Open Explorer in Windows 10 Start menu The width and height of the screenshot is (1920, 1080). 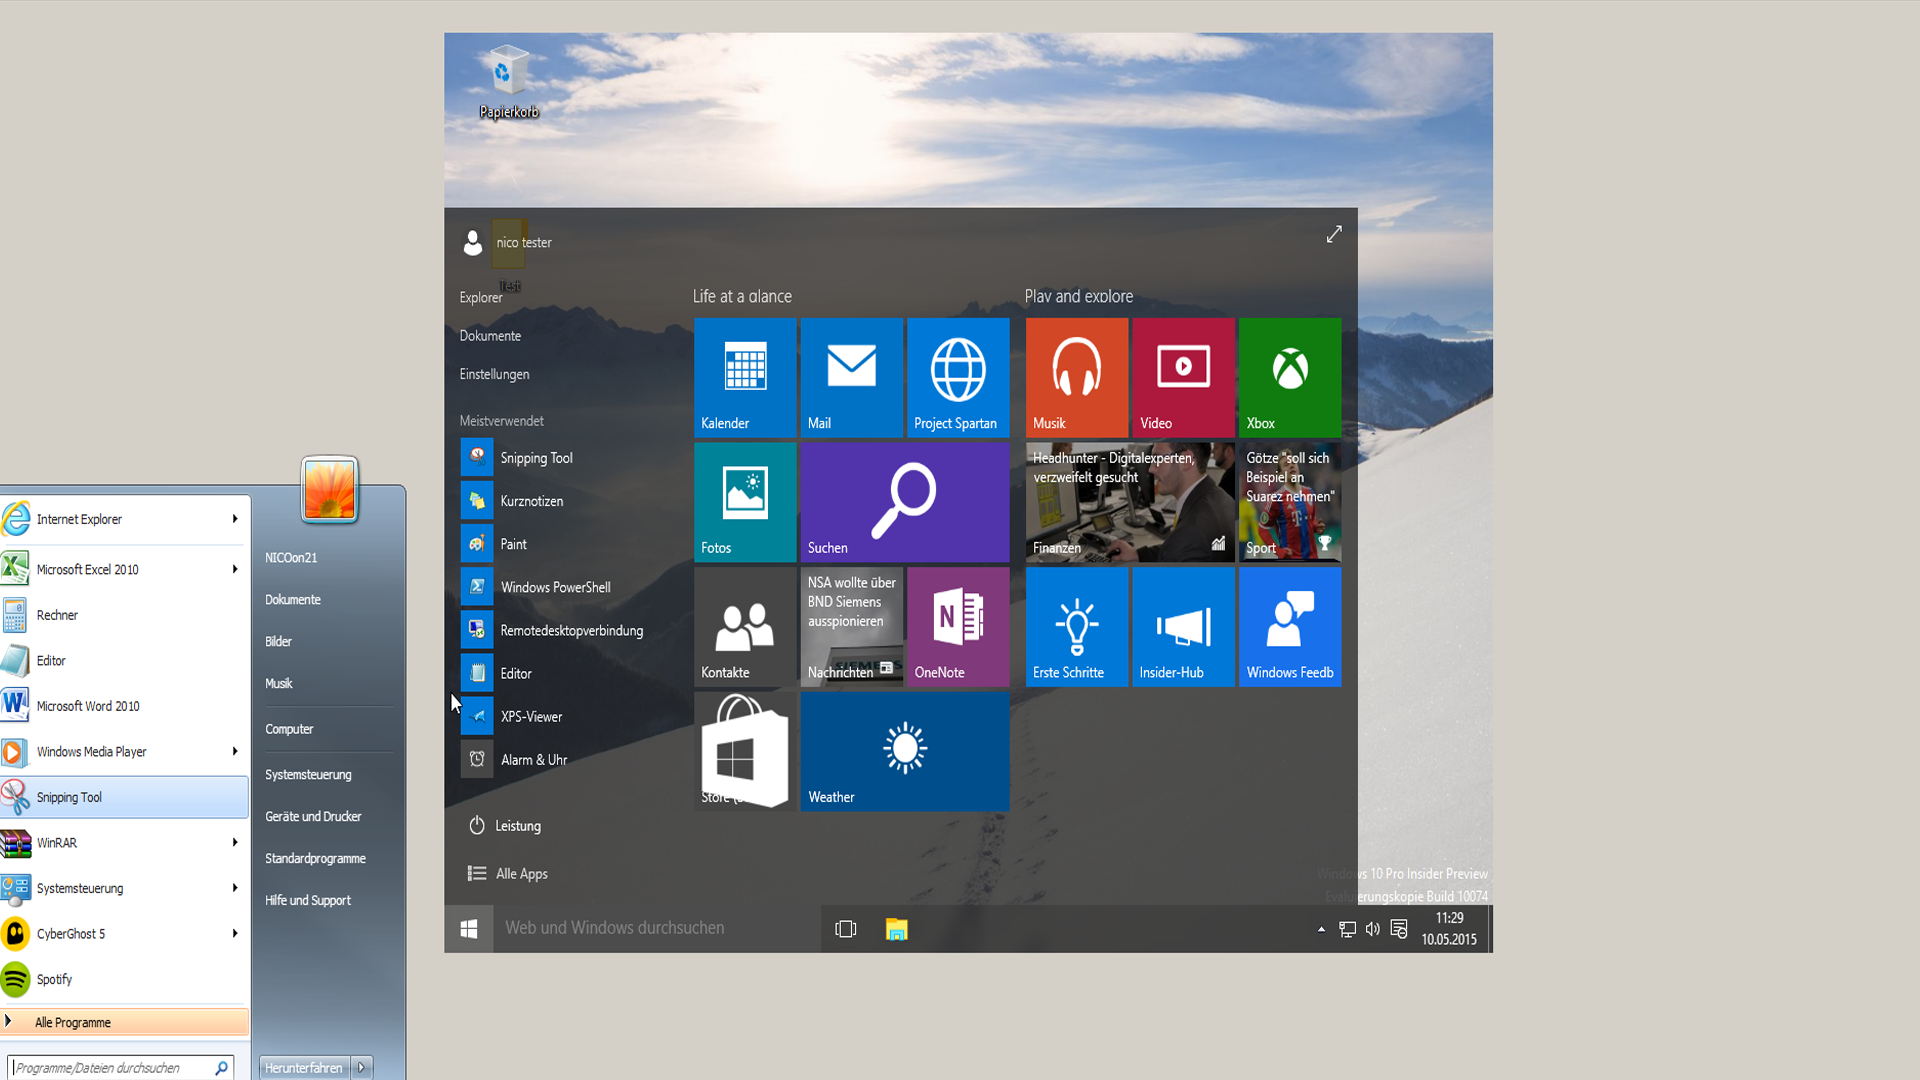tap(481, 297)
